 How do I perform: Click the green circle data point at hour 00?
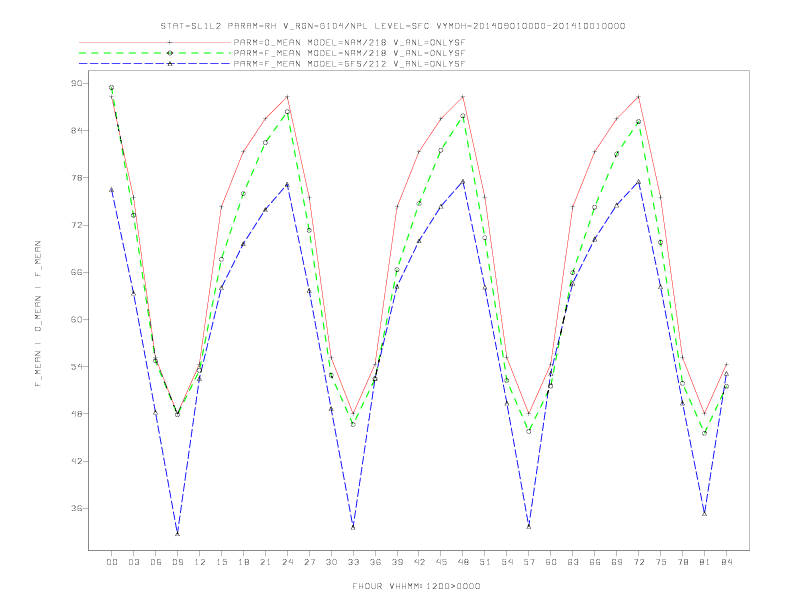tap(112, 87)
